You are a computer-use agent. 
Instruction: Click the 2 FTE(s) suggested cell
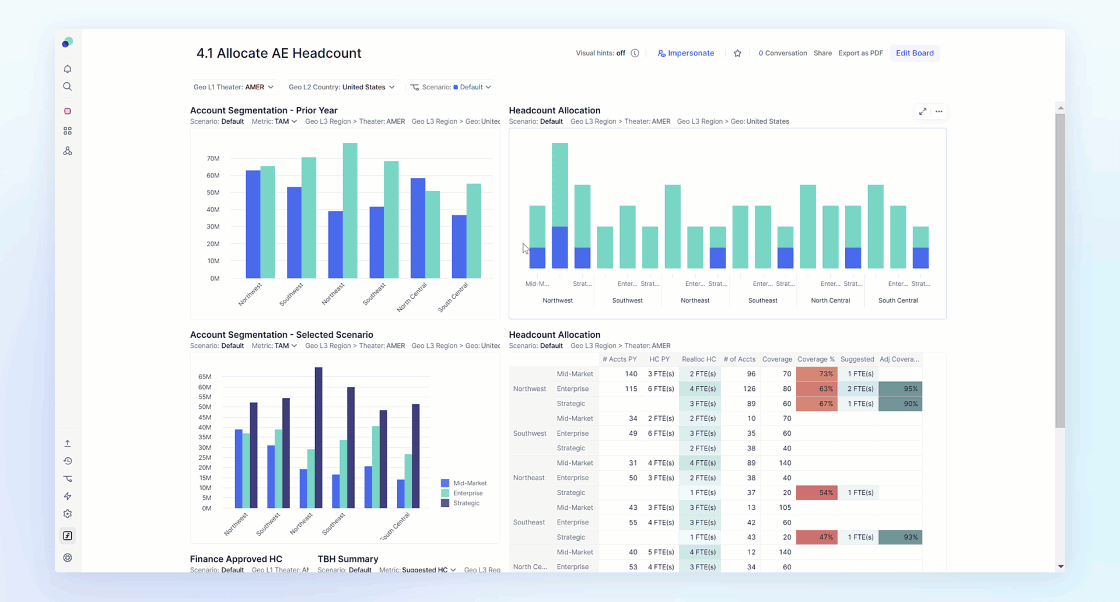[x=859, y=389]
